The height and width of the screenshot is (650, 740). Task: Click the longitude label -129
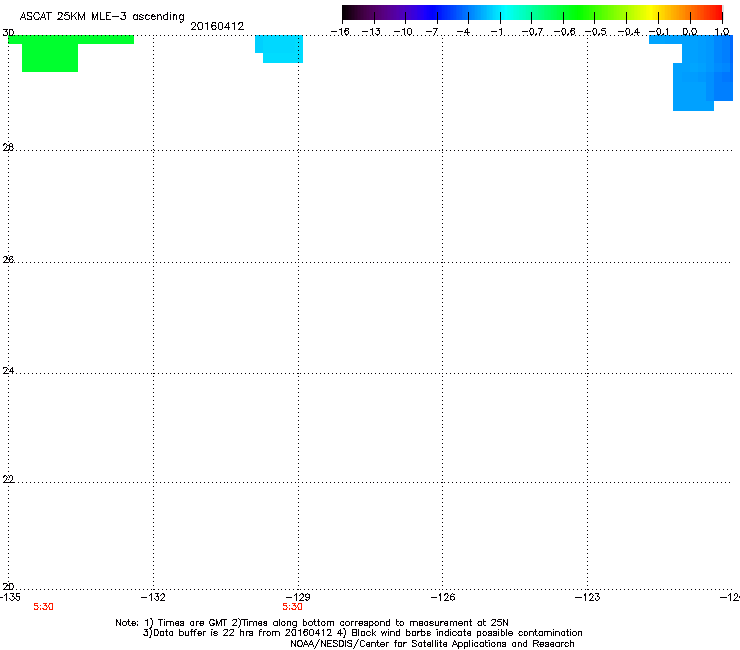(298, 597)
